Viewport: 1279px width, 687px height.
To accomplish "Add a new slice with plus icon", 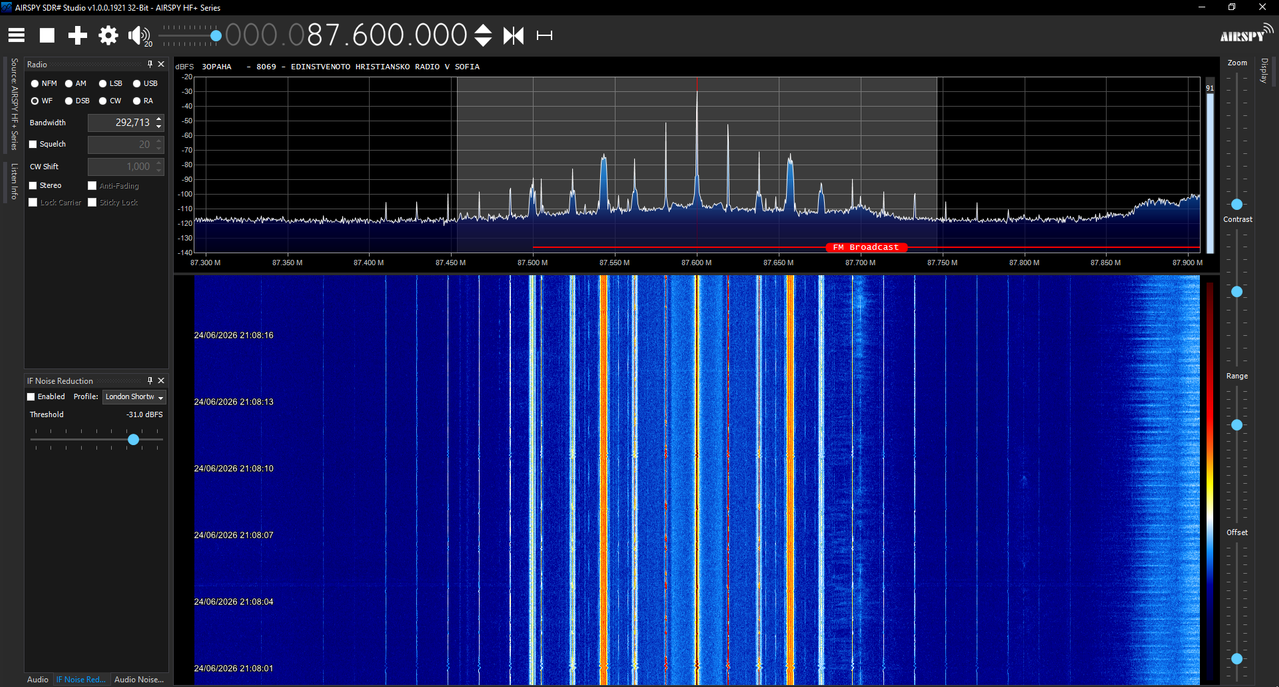I will 78,36.
